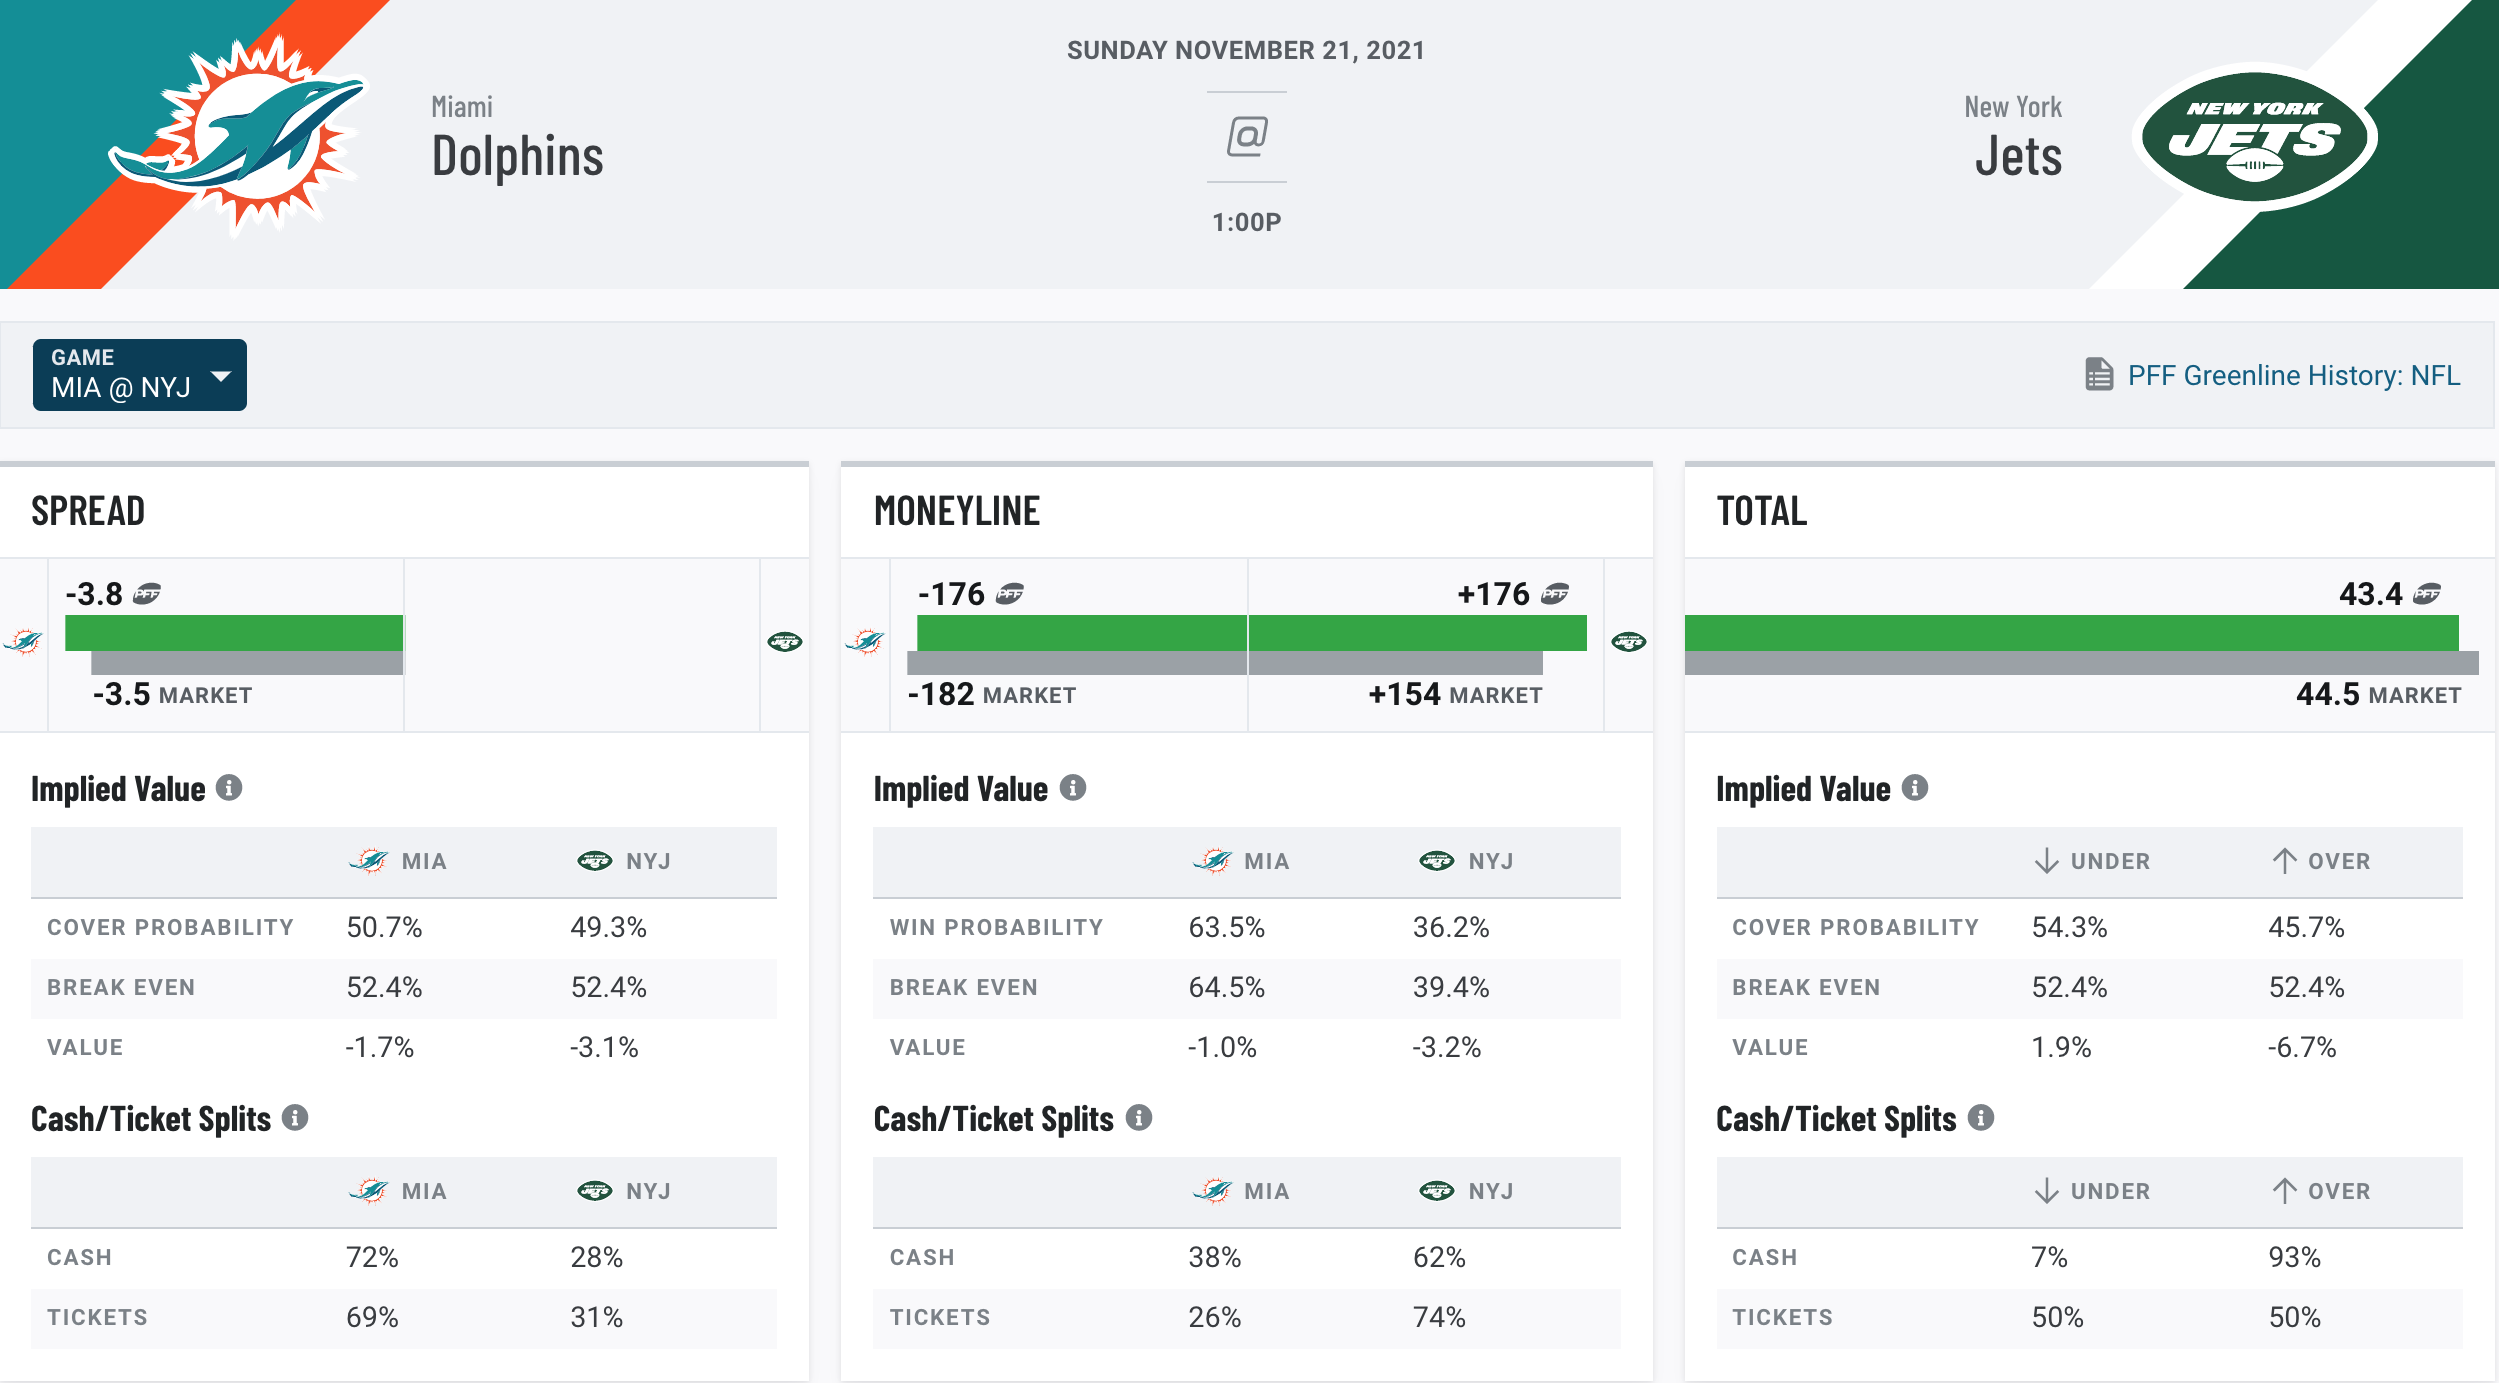This screenshot has height=1383, width=2499.
Task: Click the @ symbol between teams
Action: [x=1247, y=136]
